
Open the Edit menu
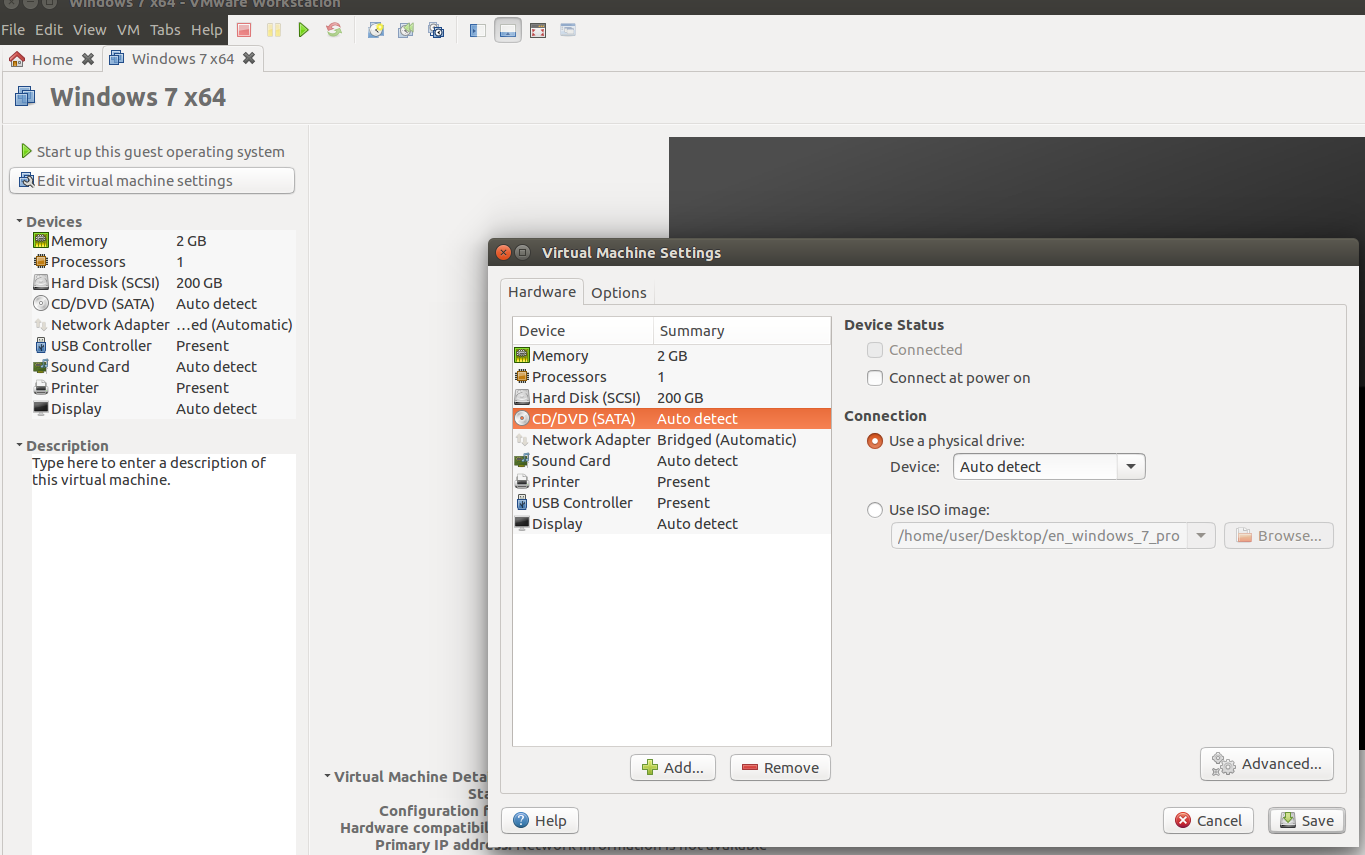[49, 30]
